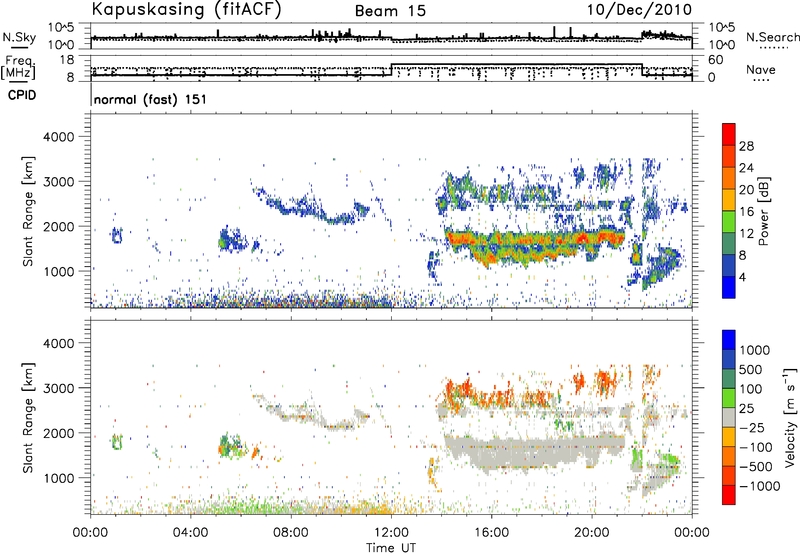
Task: Click the 'Power [dB]' color bar label
Action: [x=763, y=211]
